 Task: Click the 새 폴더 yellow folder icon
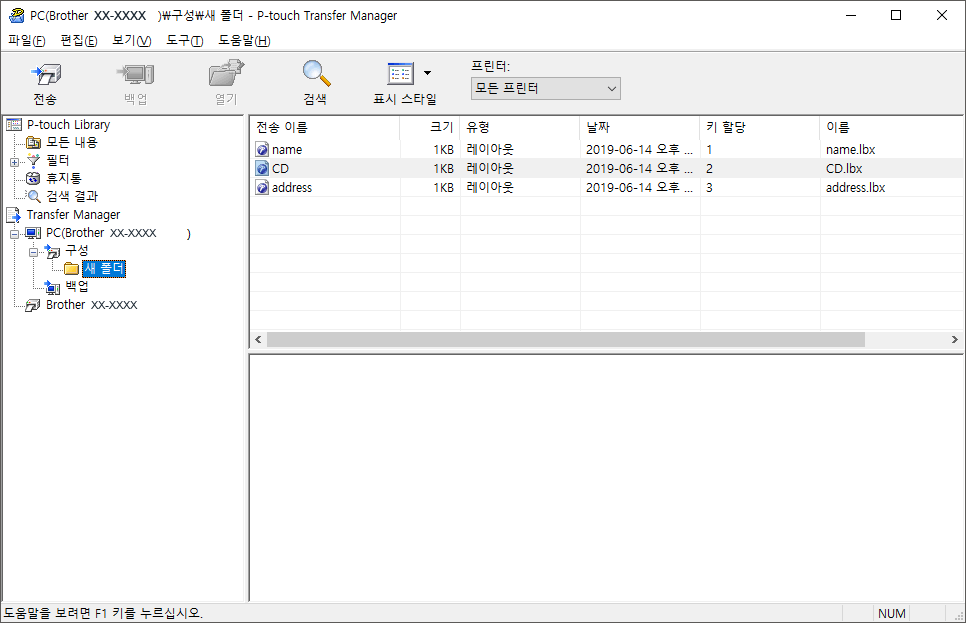point(71,269)
